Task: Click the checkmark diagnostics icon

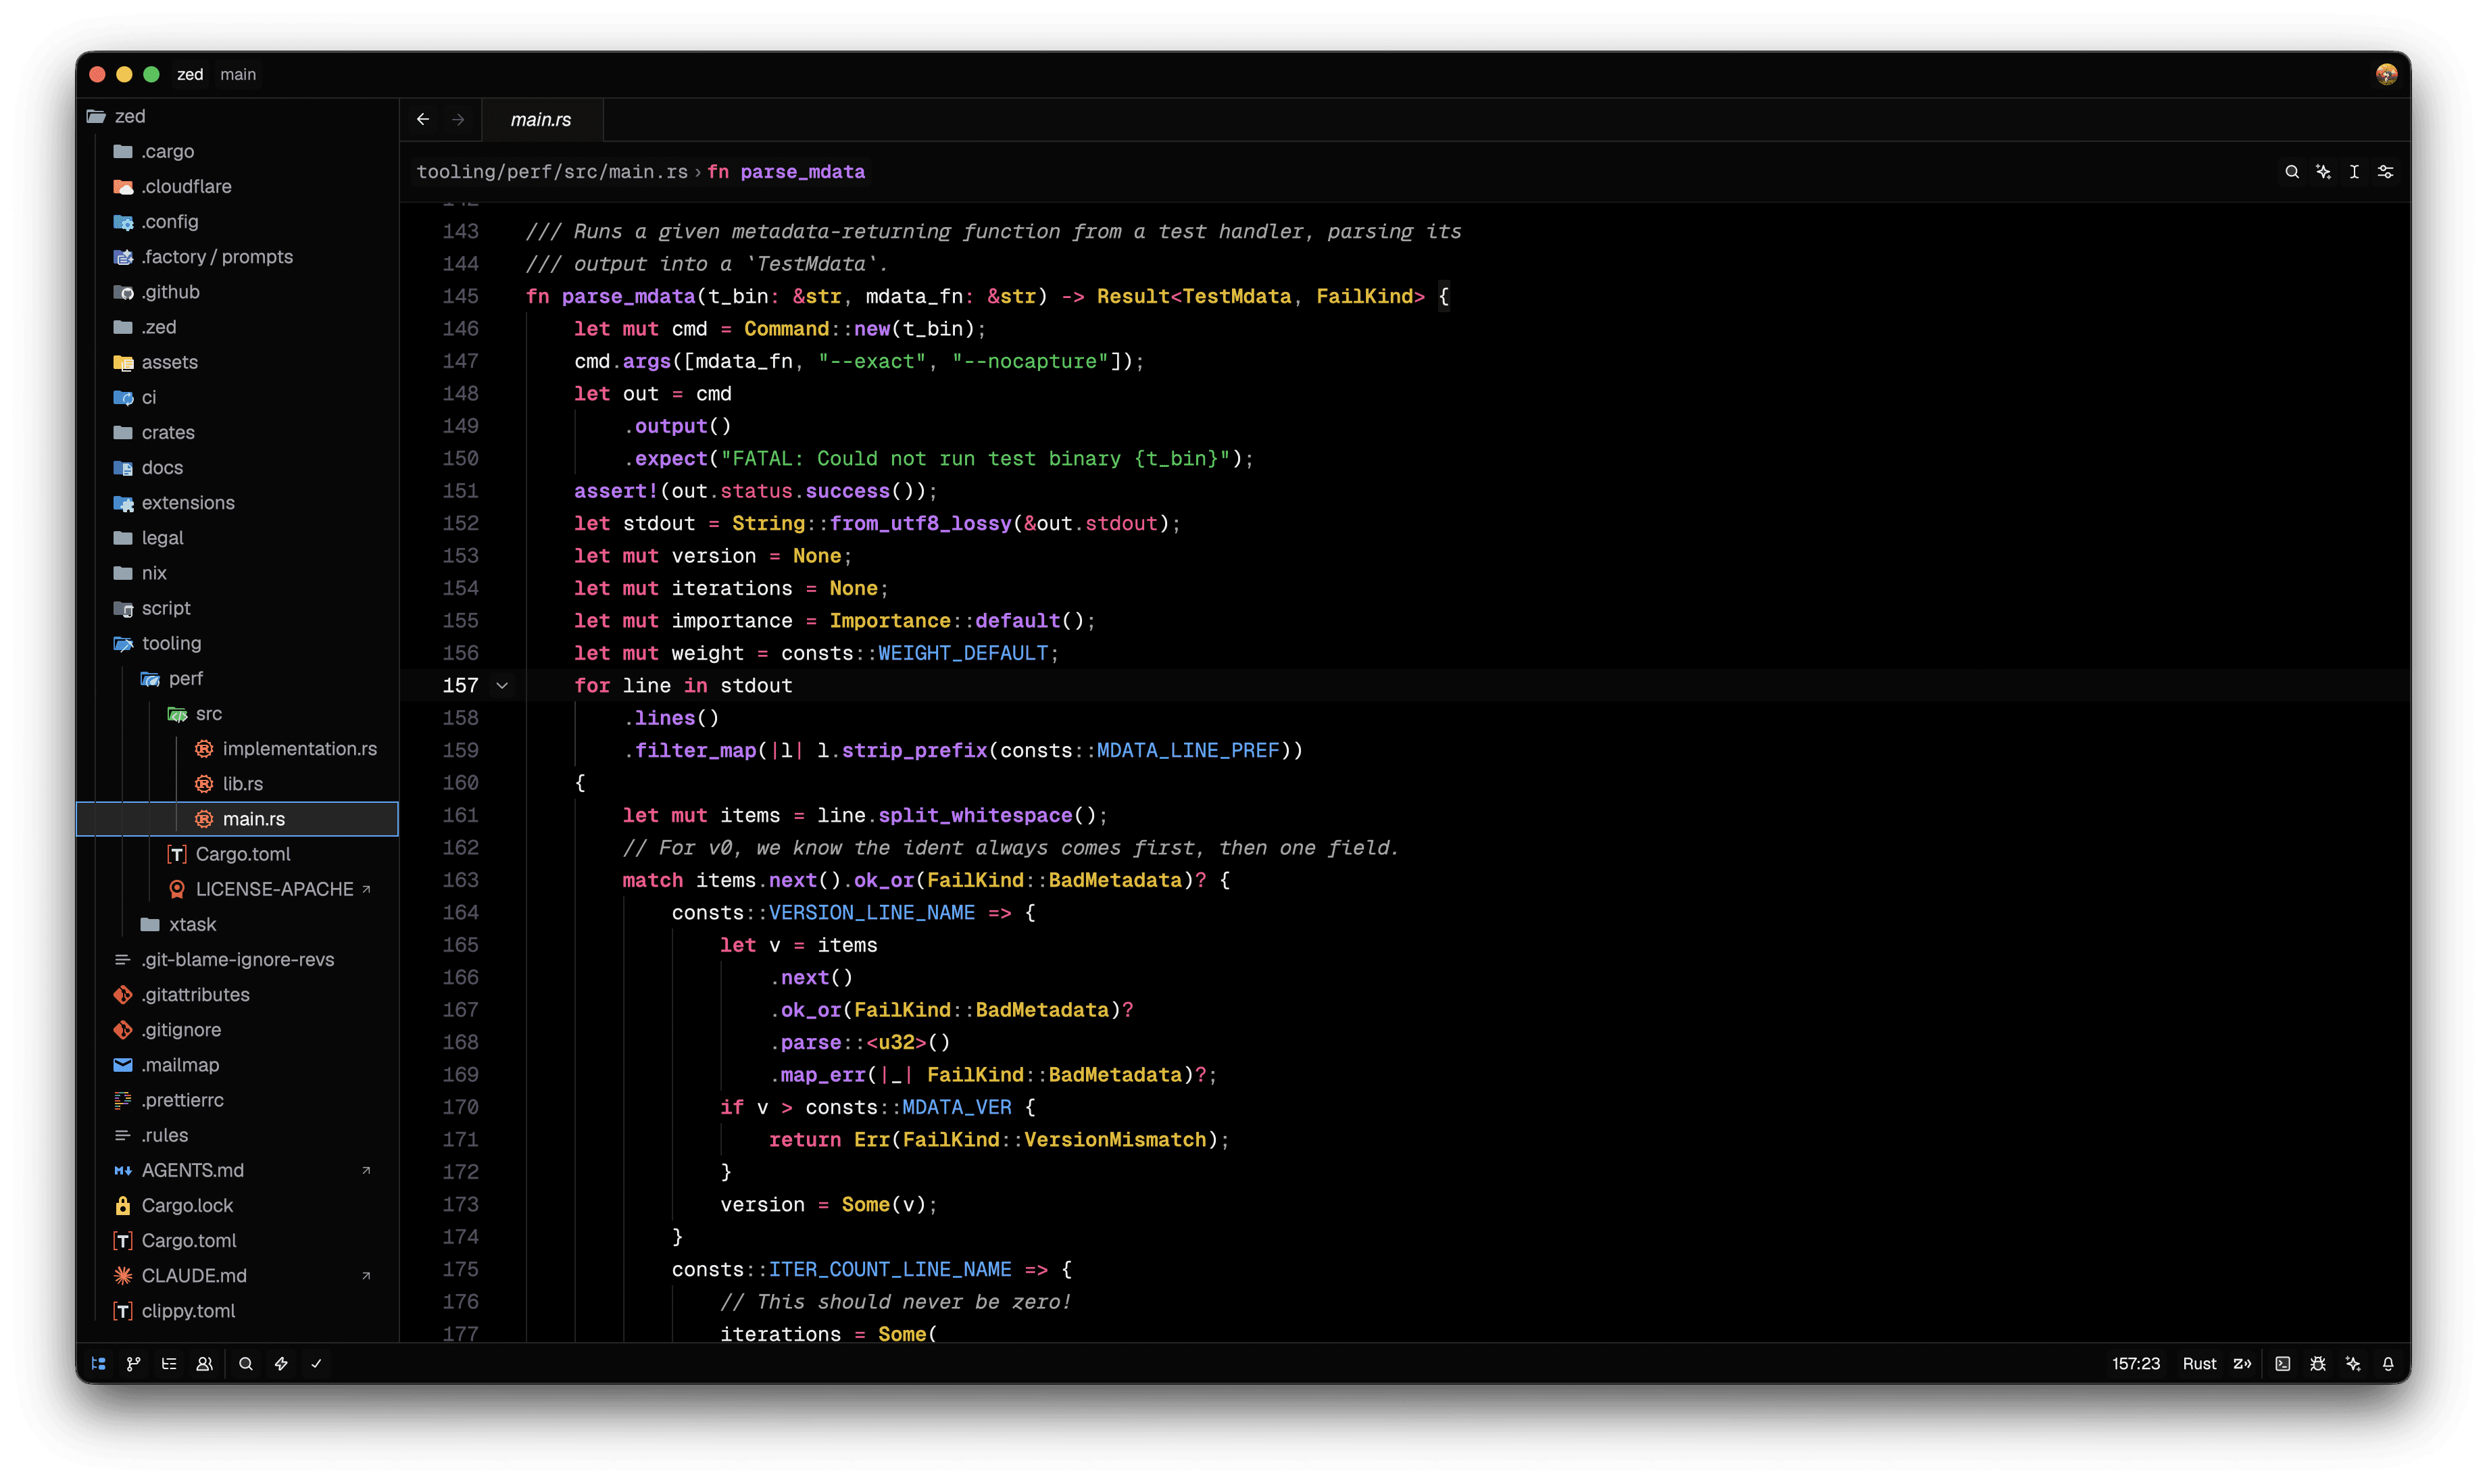Action: click(x=316, y=1363)
